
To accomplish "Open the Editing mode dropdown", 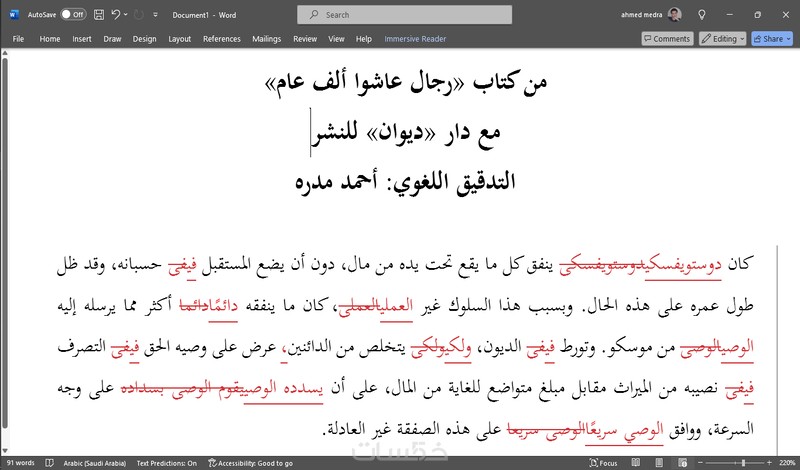I will 722,39.
